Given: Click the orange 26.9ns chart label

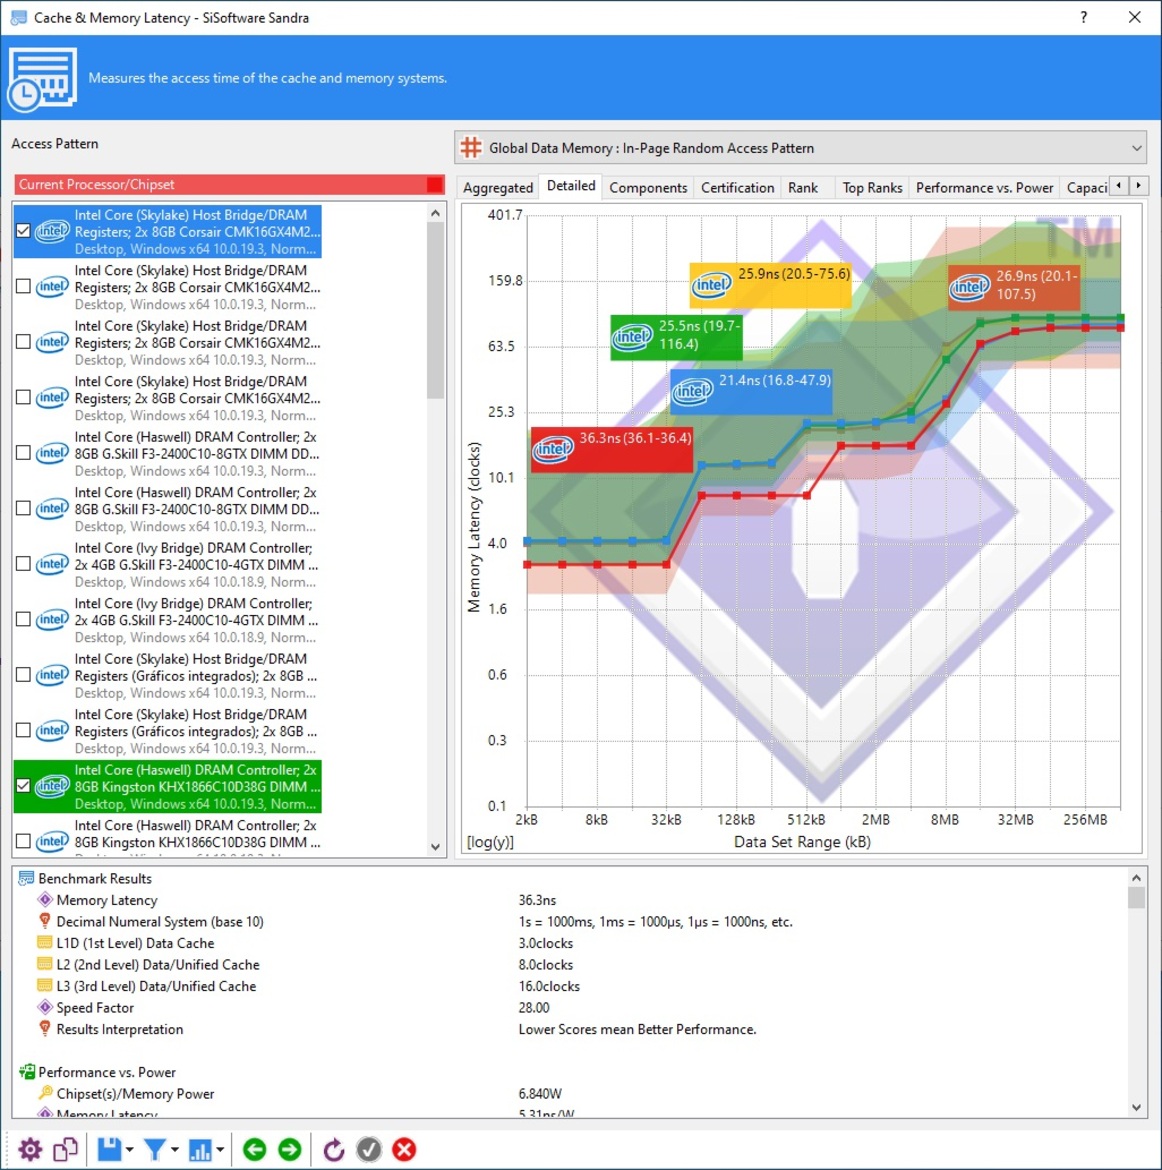Looking at the screenshot, I should [x=1013, y=287].
